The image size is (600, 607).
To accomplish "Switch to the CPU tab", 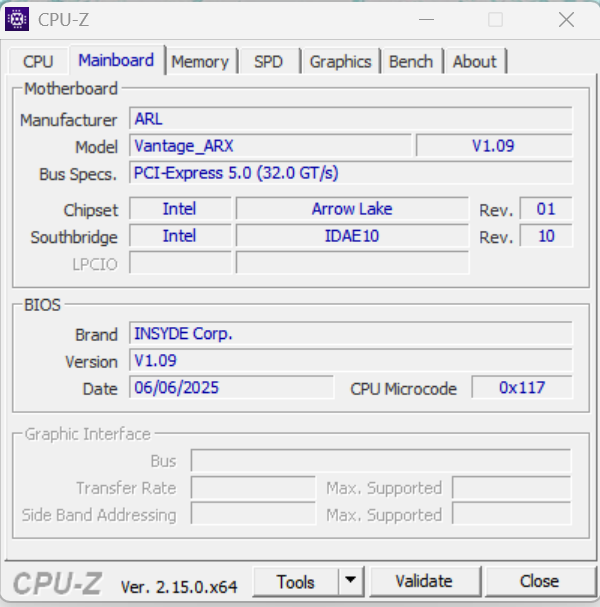I will tap(38, 62).
